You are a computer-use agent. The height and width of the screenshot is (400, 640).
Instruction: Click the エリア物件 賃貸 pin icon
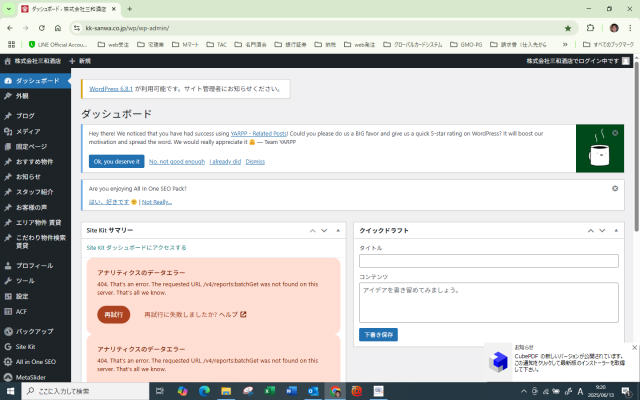(x=8, y=222)
